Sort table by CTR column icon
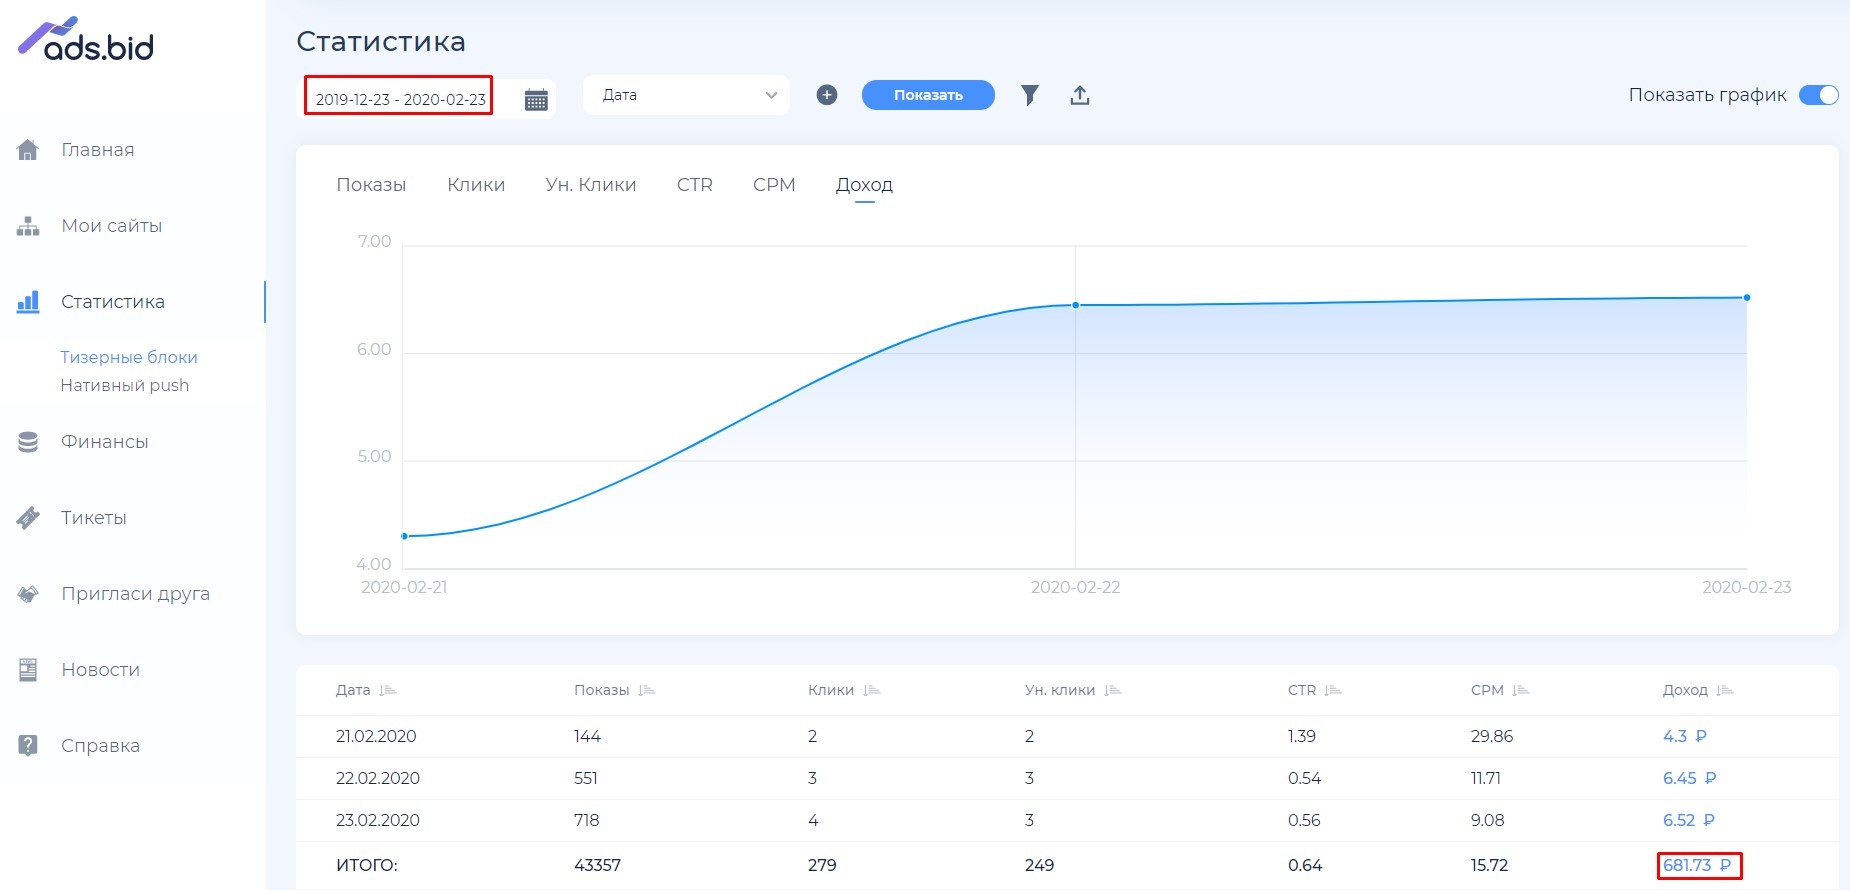The height and width of the screenshot is (890, 1850). 1333,691
